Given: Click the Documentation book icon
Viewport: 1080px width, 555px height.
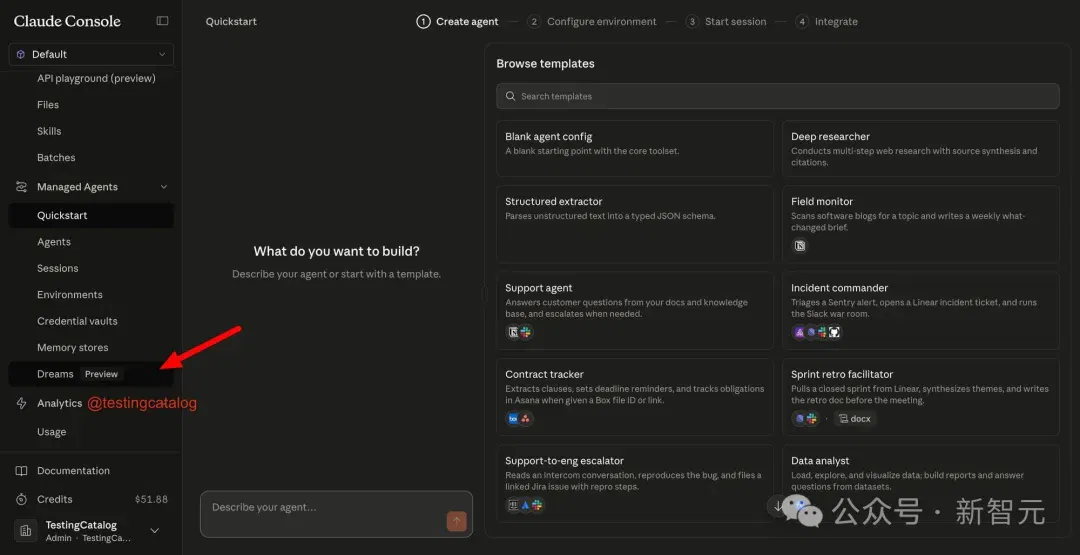Looking at the screenshot, I should (22, 471).
